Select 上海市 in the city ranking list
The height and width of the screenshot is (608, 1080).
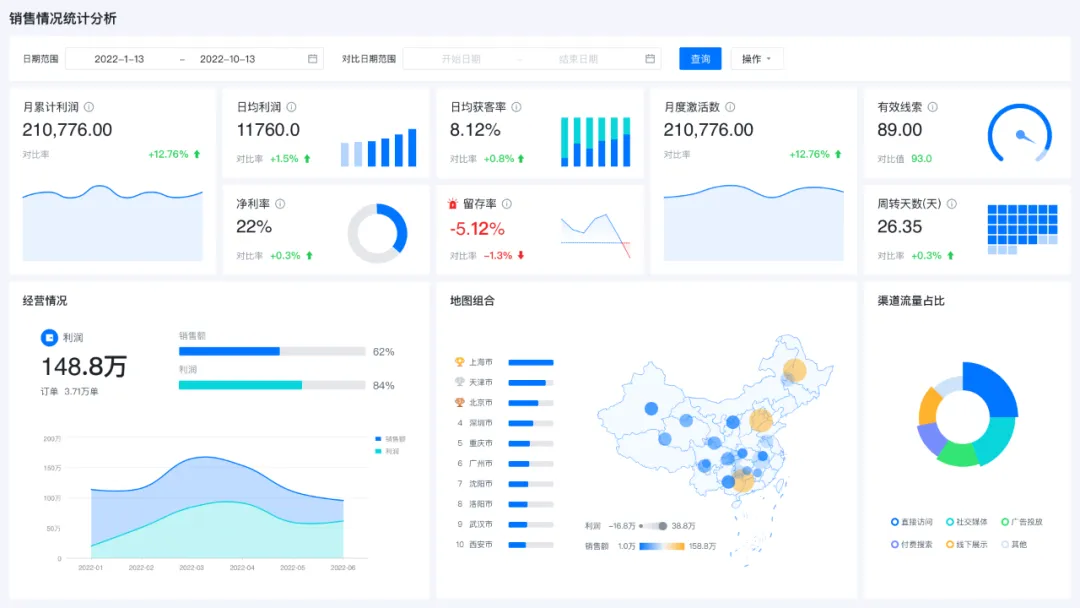tap(481, 362)
